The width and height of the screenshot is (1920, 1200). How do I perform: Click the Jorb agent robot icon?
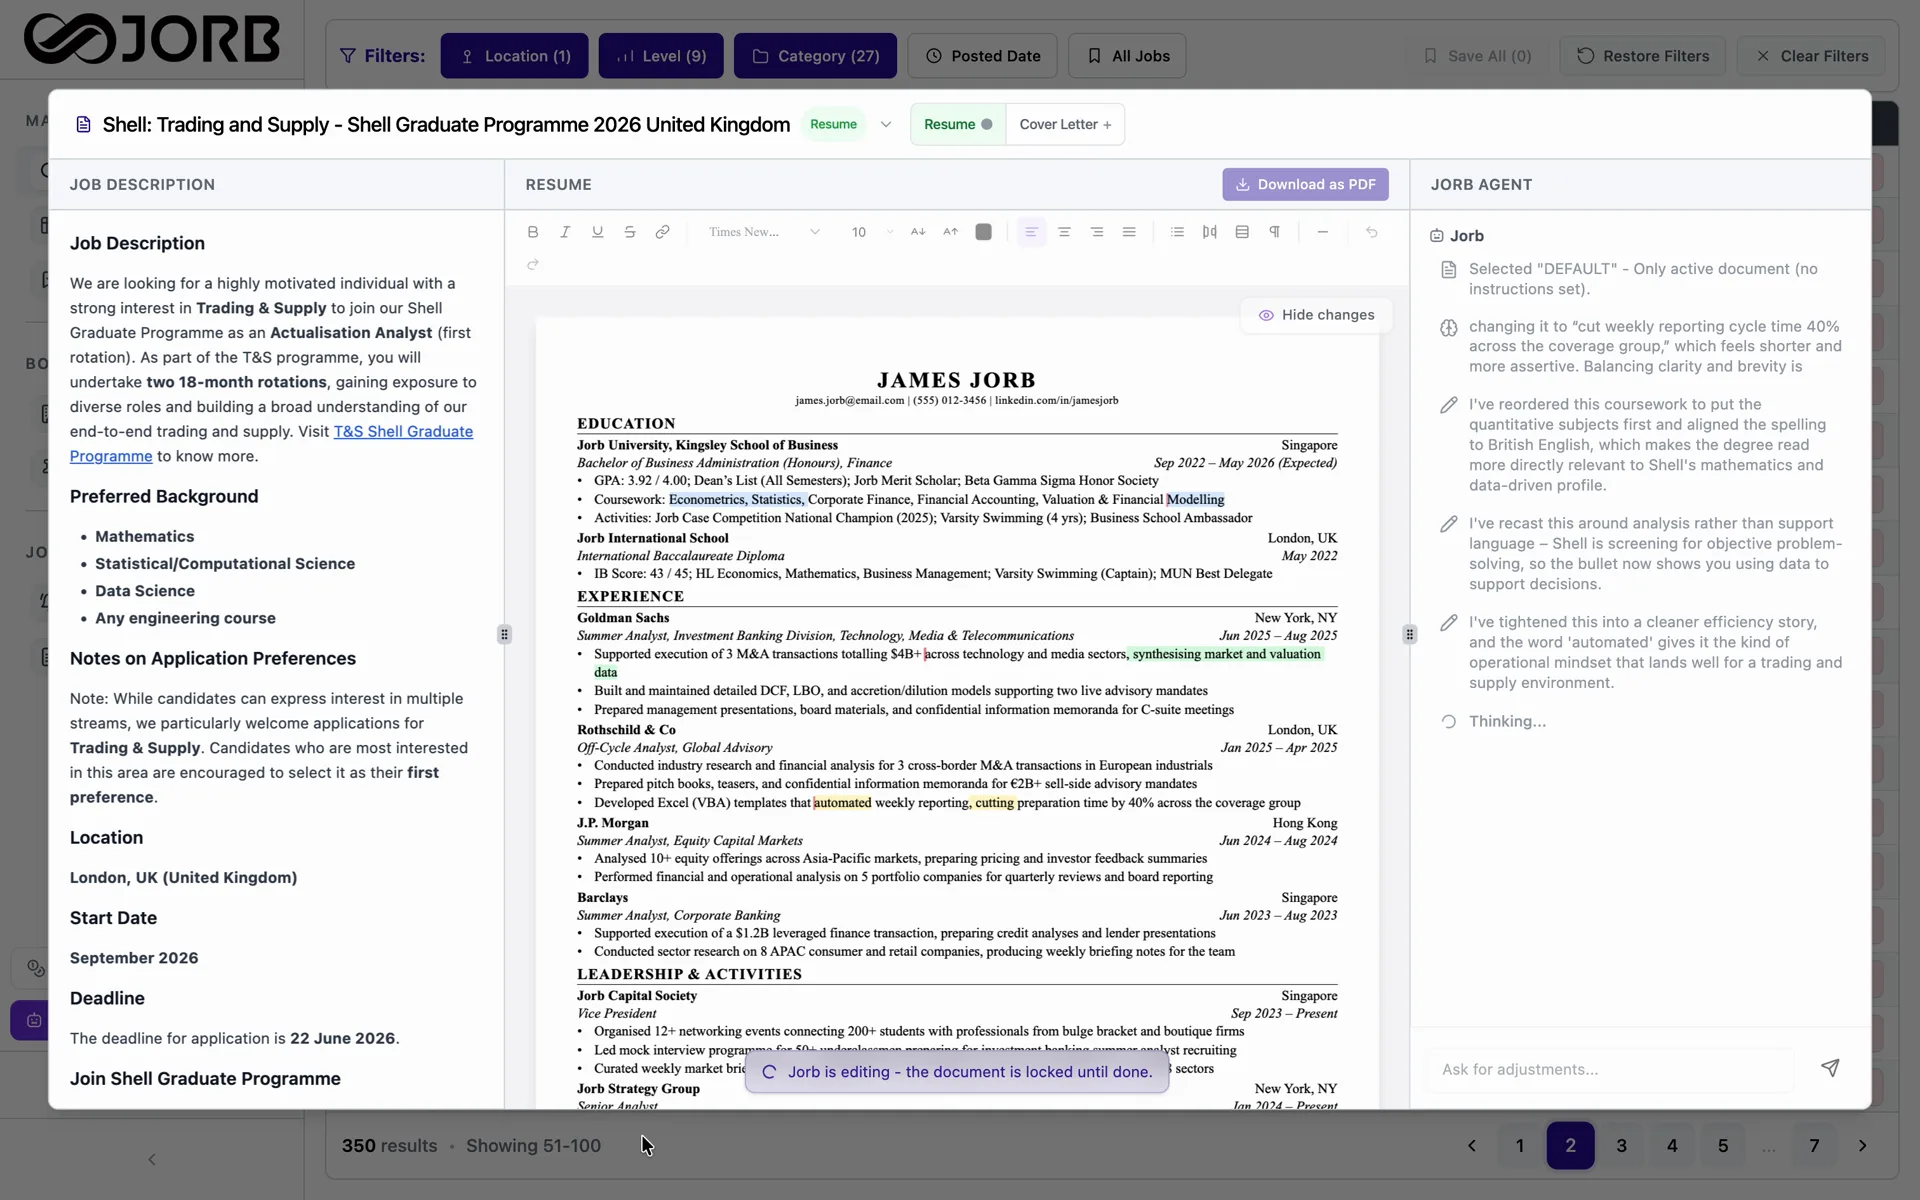coord(1437,236)
